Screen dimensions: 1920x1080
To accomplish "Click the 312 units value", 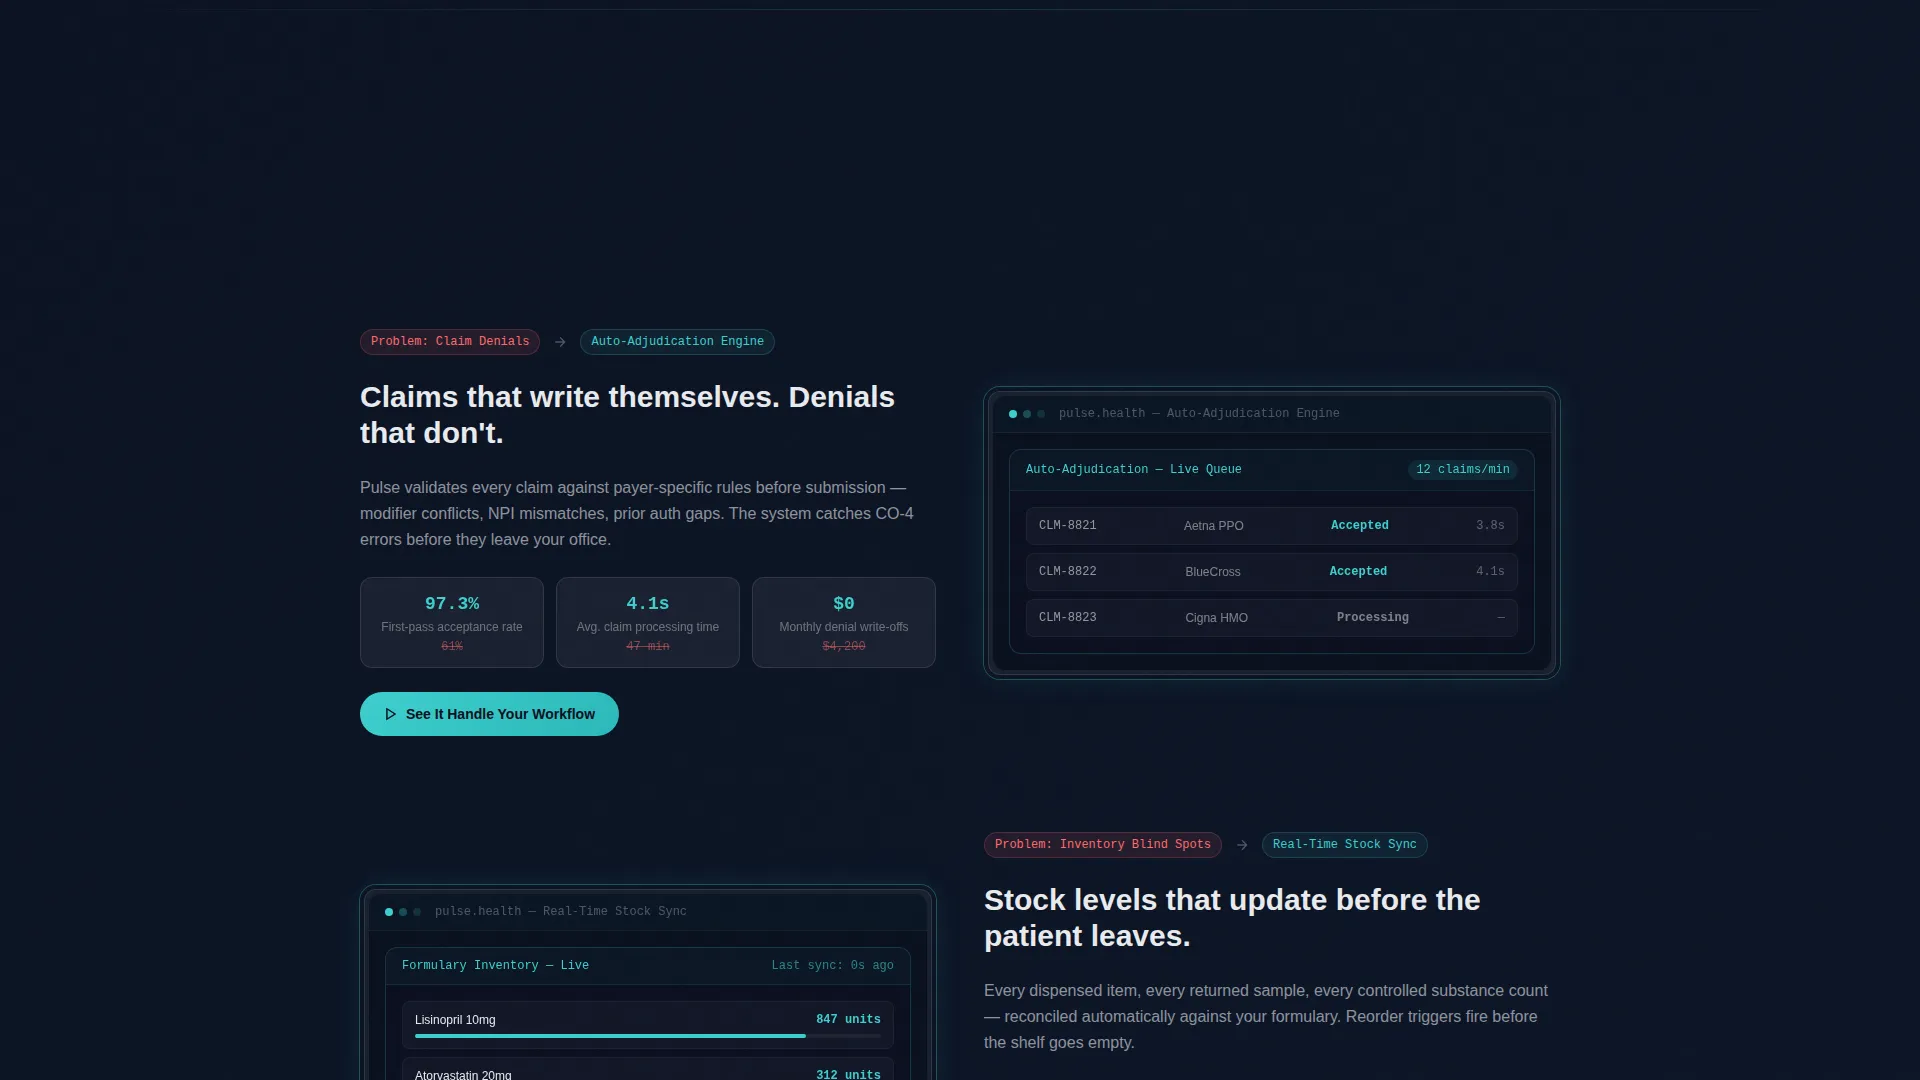I will [848, 1075].
